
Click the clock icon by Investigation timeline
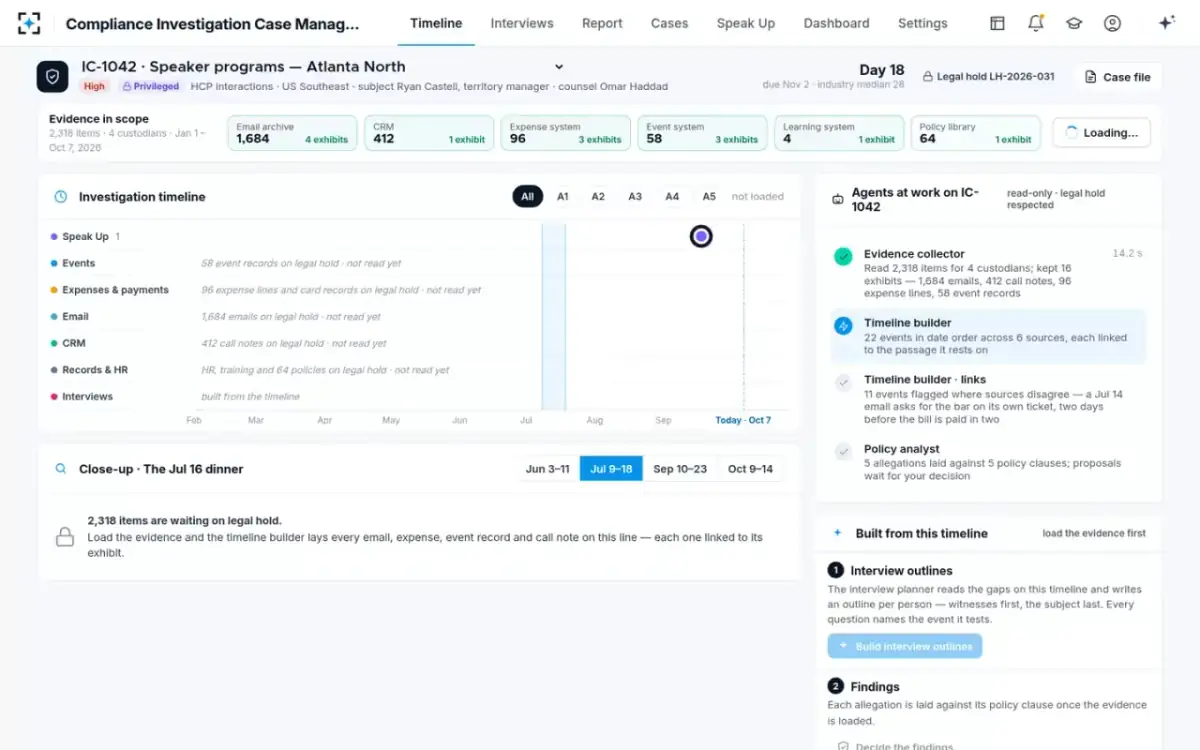click(61, 197)
